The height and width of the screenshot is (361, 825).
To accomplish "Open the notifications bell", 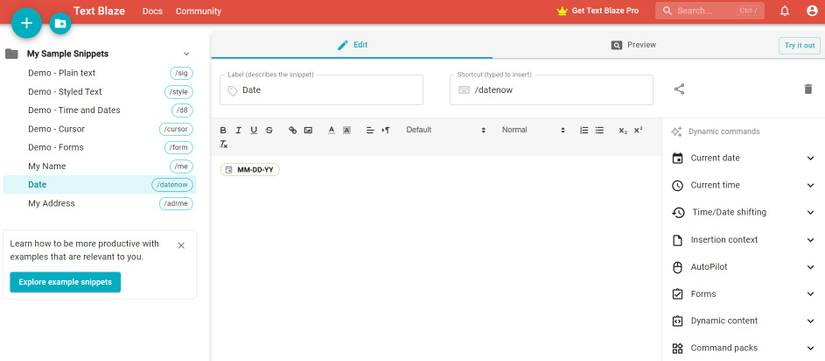I will (784, 11).
